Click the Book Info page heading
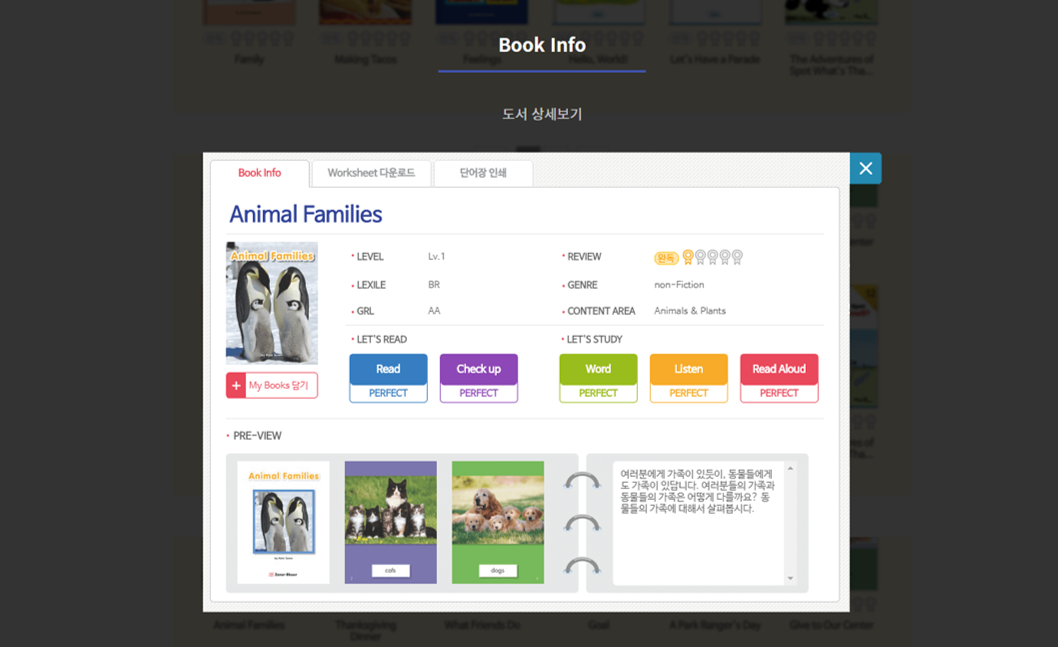Image resolution: width=1058 pixels, height=647 pixels. click(542, 45)
